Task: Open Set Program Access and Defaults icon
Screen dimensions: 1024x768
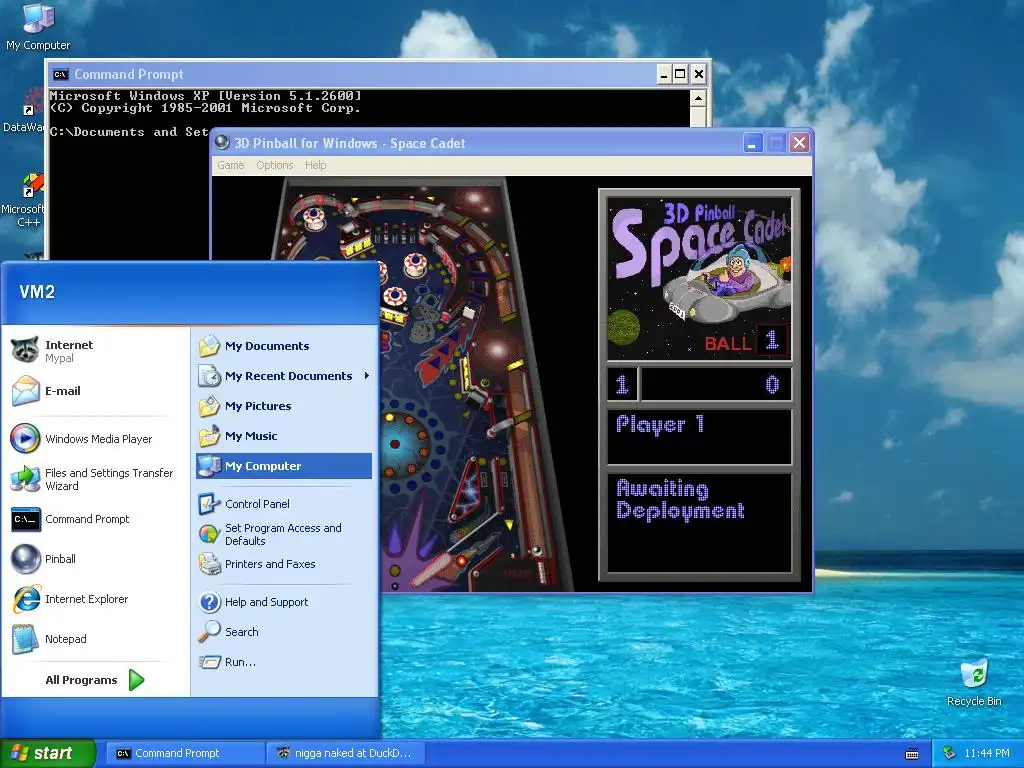Action: click(x=210, y=534)
